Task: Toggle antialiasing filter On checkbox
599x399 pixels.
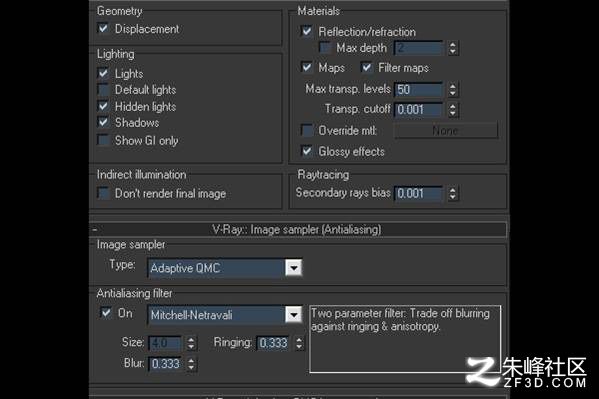Action: 106,313
